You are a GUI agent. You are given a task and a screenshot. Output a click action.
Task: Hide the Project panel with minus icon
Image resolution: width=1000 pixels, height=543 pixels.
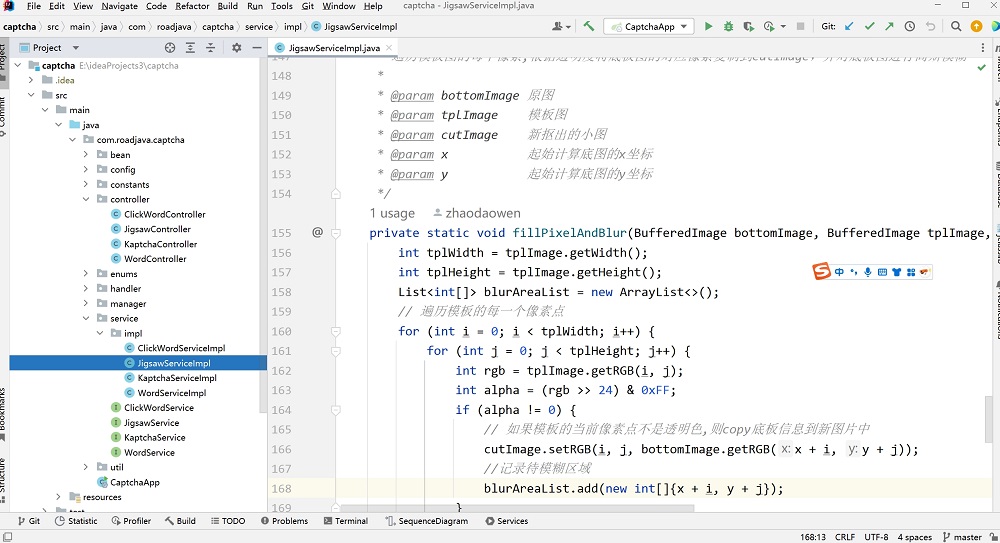click(257, 47)
